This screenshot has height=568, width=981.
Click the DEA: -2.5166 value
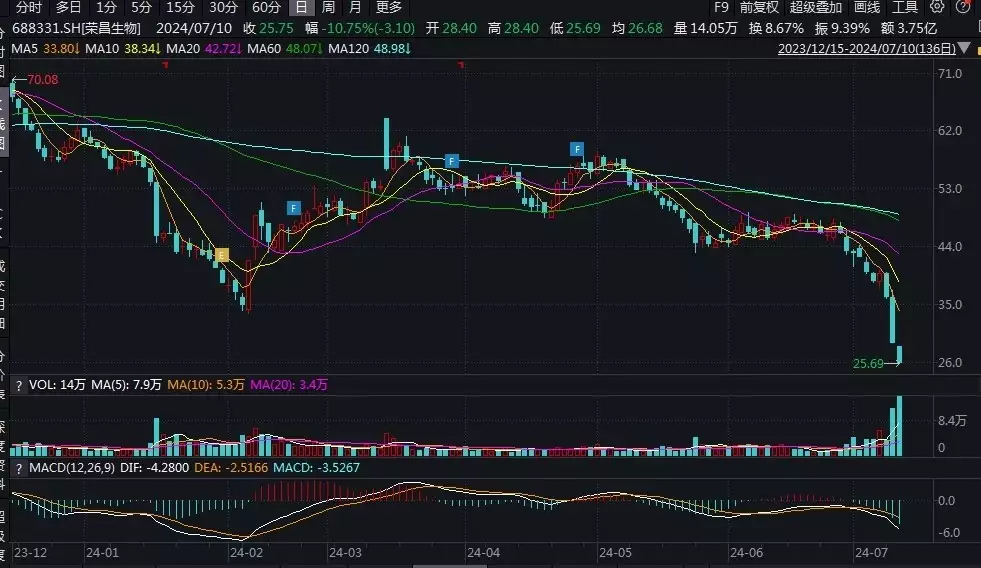231,467
